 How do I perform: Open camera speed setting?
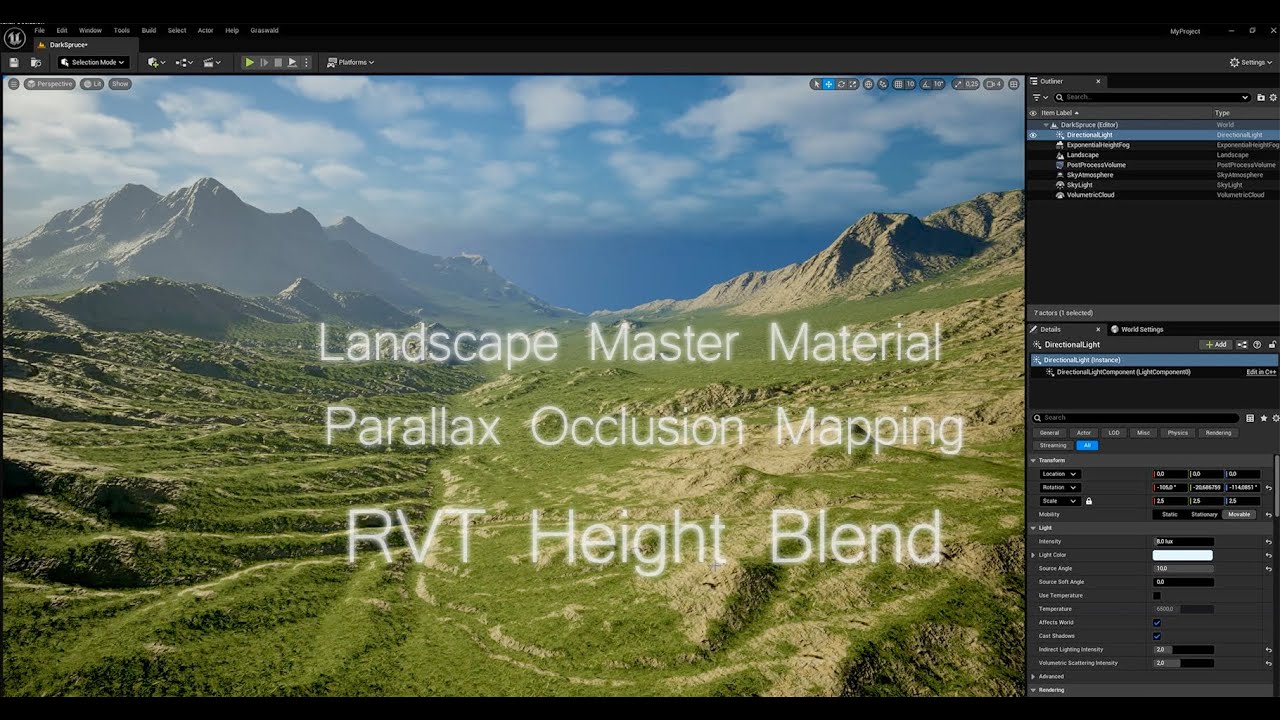click(993, 84)
